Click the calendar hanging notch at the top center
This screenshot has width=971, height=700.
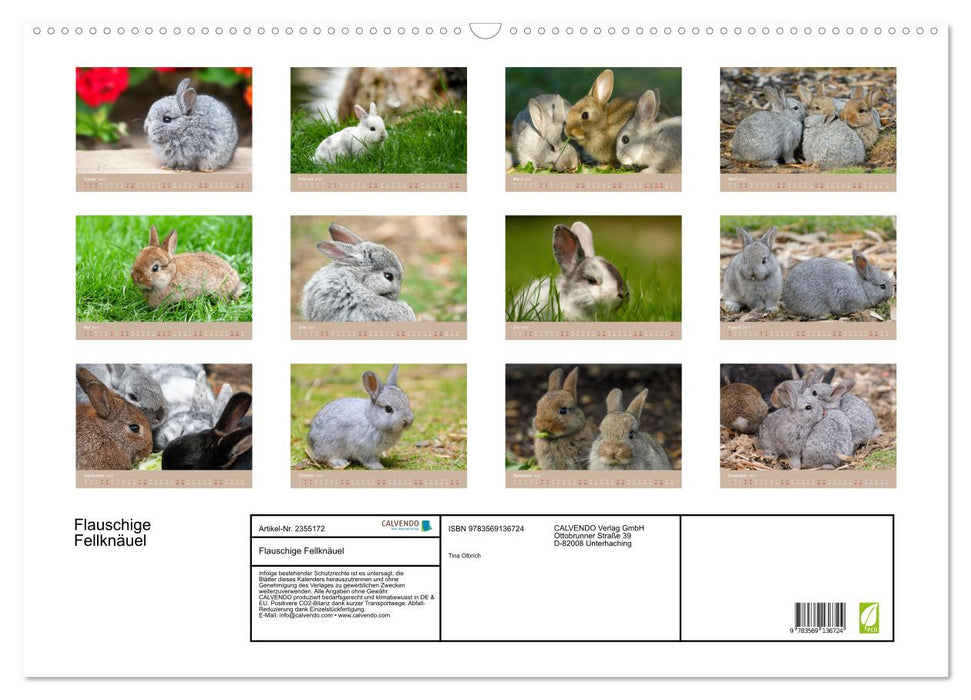485,31
